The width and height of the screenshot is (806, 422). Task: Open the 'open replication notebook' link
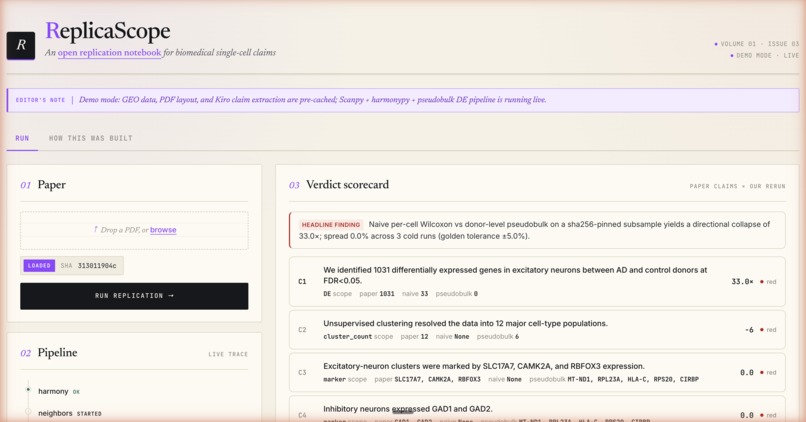pyautogui.click(x=109, y=52)
